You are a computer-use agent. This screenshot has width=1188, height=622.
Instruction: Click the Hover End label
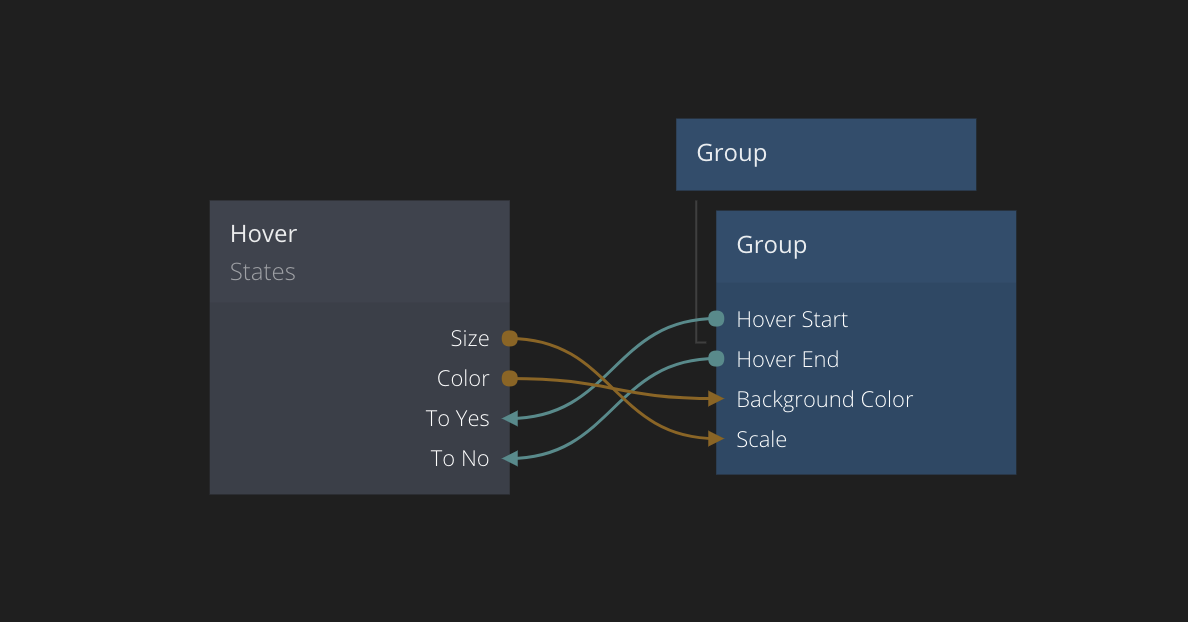[x=788, y=360]
